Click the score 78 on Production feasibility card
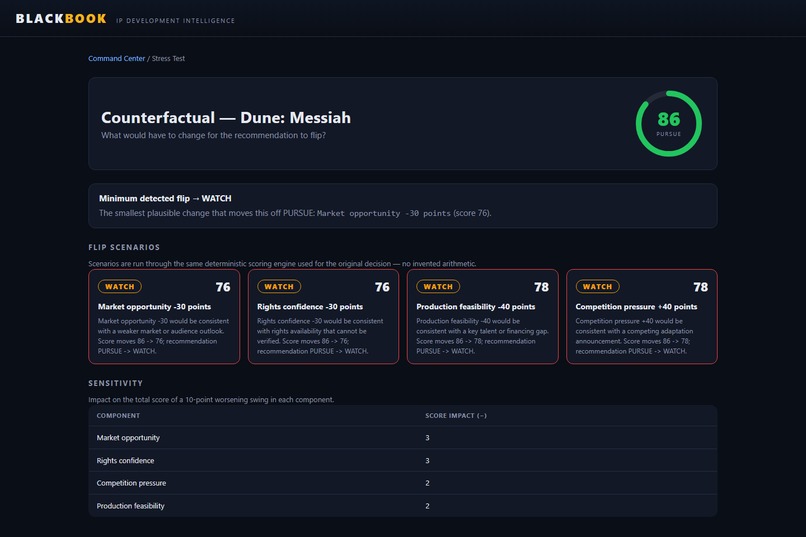 click(x=541, y=287)
